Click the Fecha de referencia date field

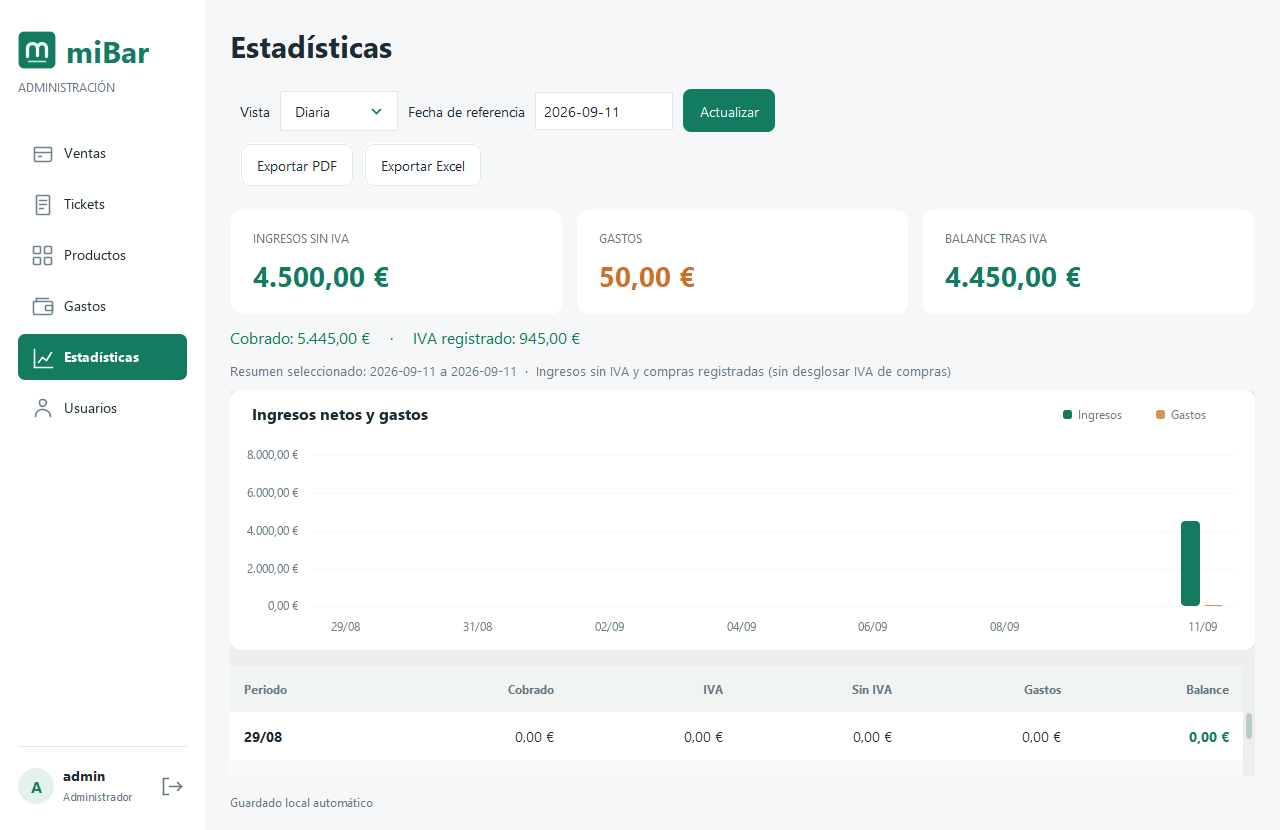(604, 112)
